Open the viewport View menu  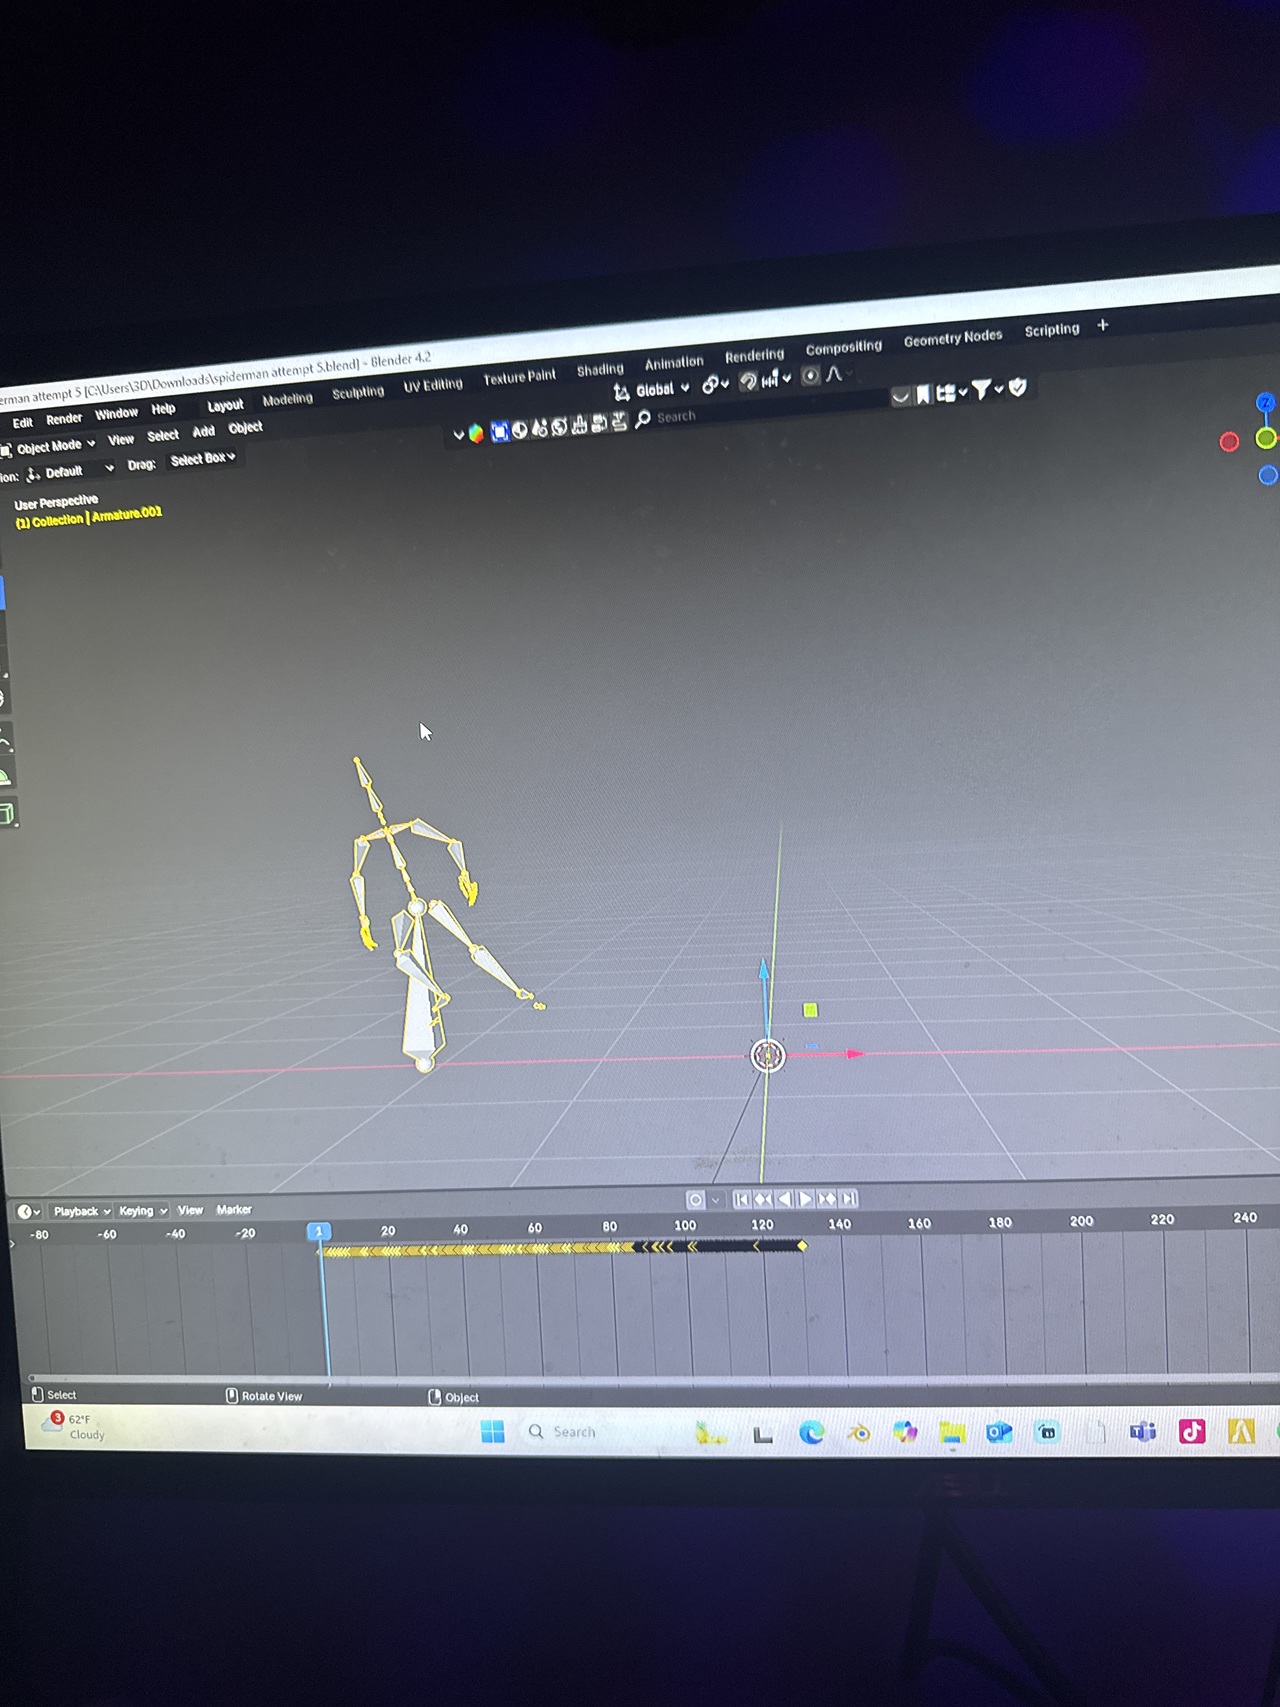click(x=121, y=440)
